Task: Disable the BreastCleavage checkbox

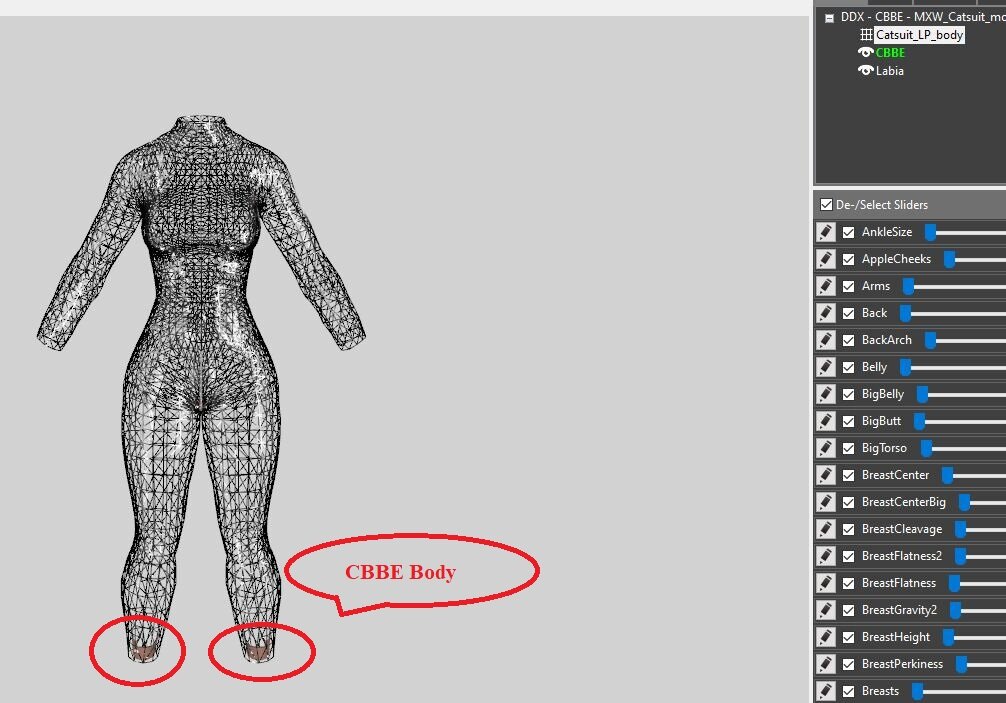Action: 848,529
